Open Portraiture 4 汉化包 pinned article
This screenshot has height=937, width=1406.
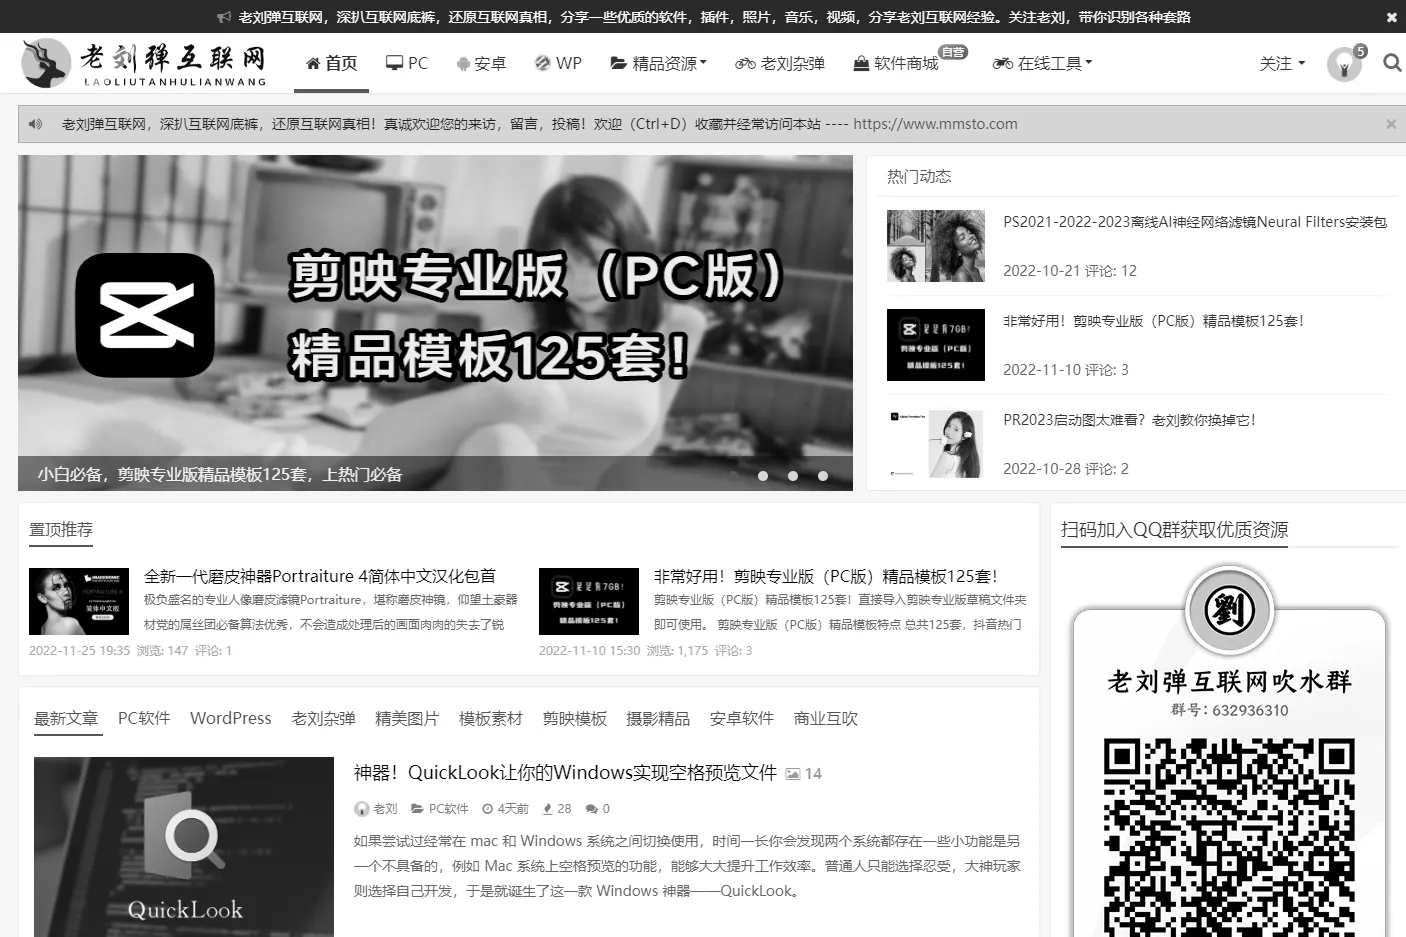click(320, 576)
